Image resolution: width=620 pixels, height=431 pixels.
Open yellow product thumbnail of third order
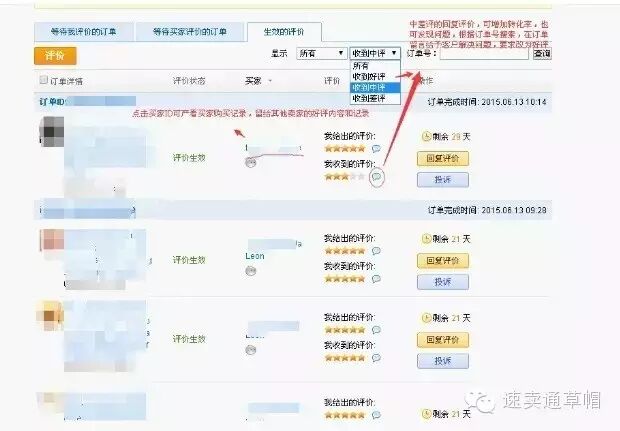50,316
